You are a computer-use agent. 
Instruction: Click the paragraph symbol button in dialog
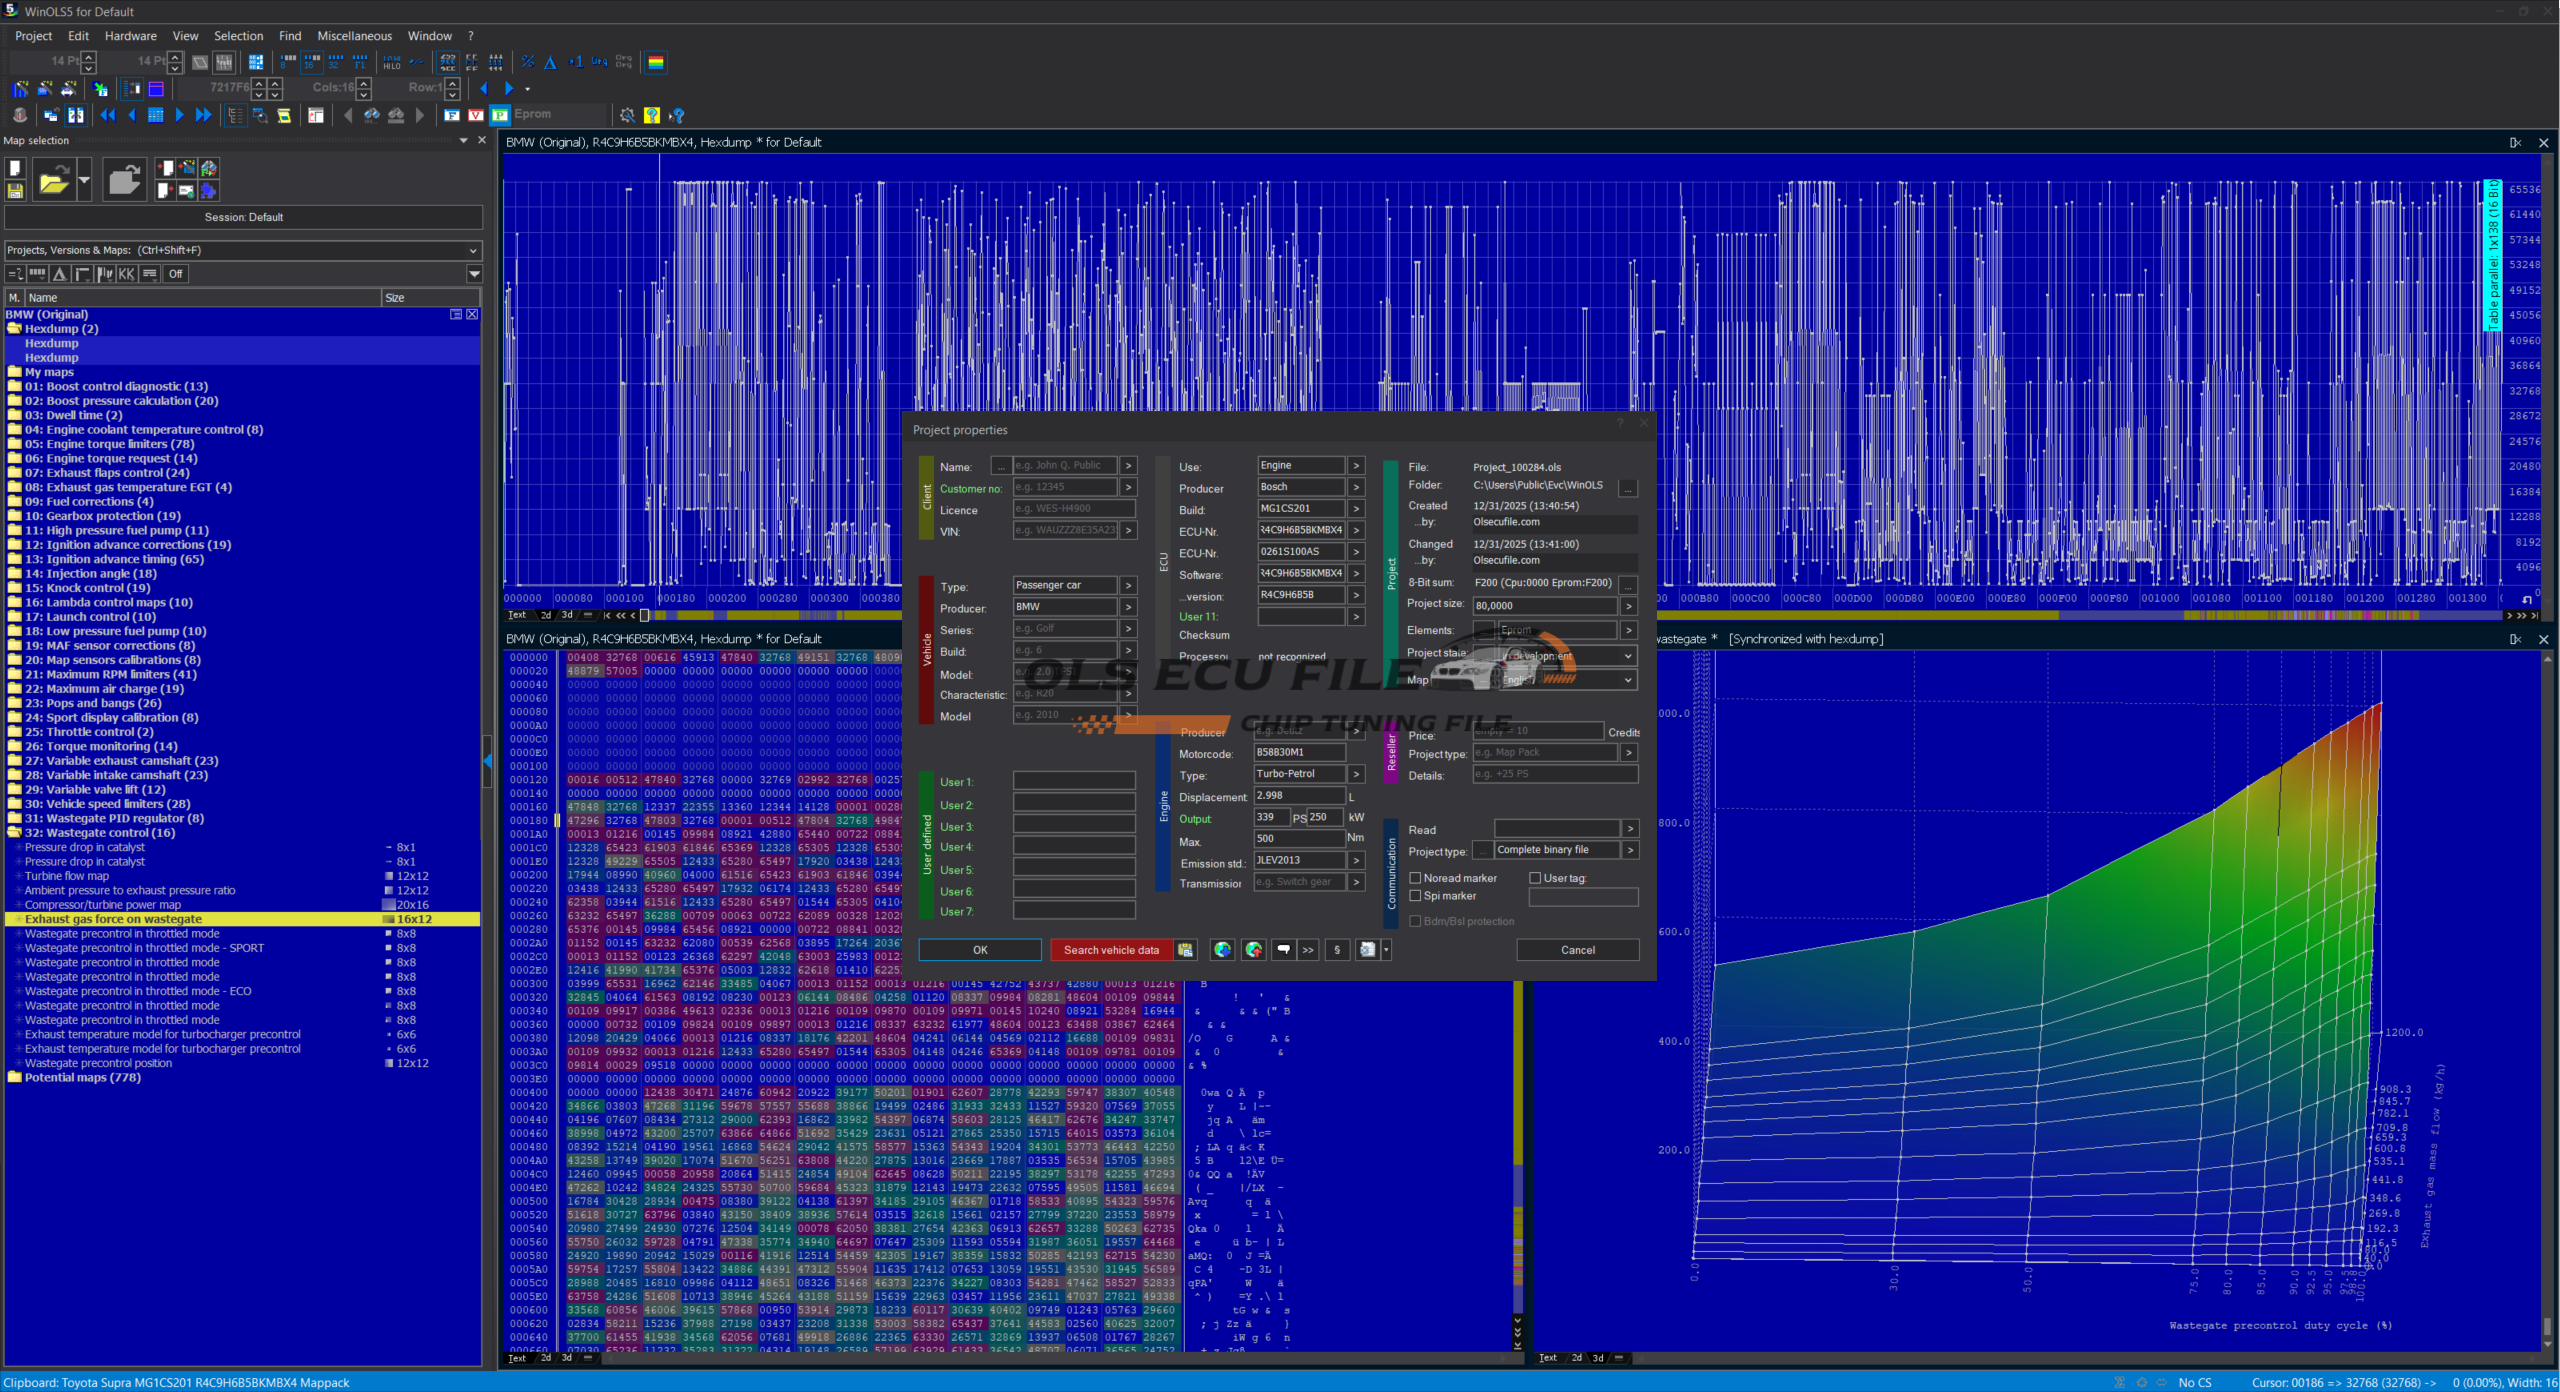pos(1337,950)
